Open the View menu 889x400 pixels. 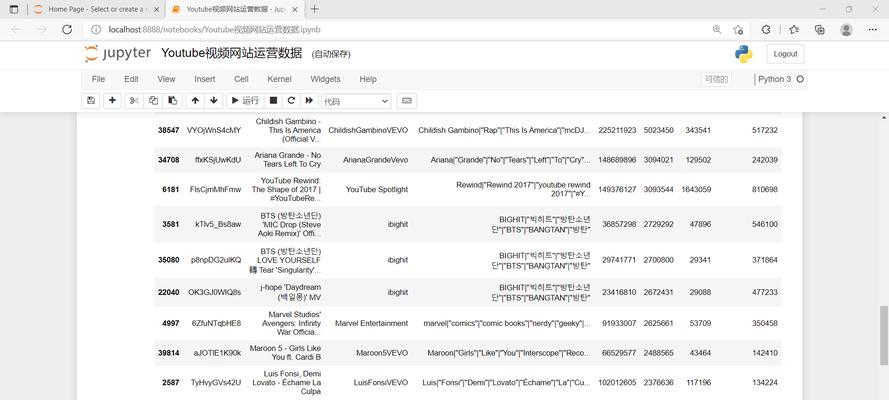pyautogui.click(x=166, y=79)
